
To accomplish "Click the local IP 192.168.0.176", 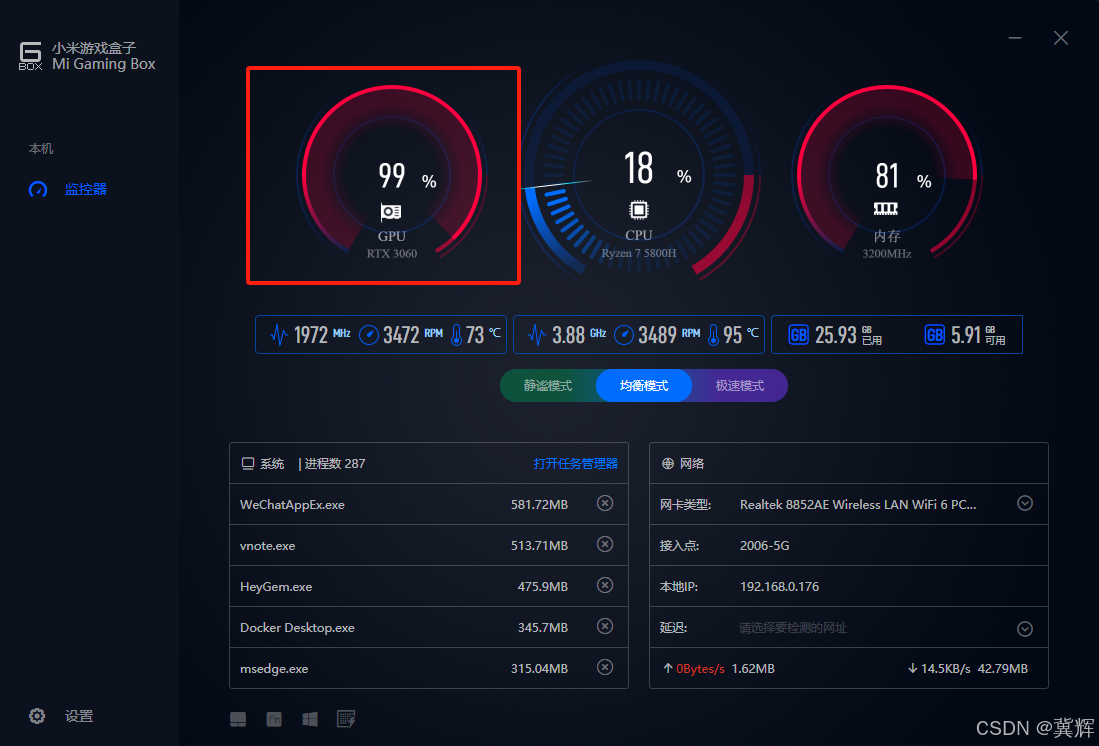I will point(779,587).
